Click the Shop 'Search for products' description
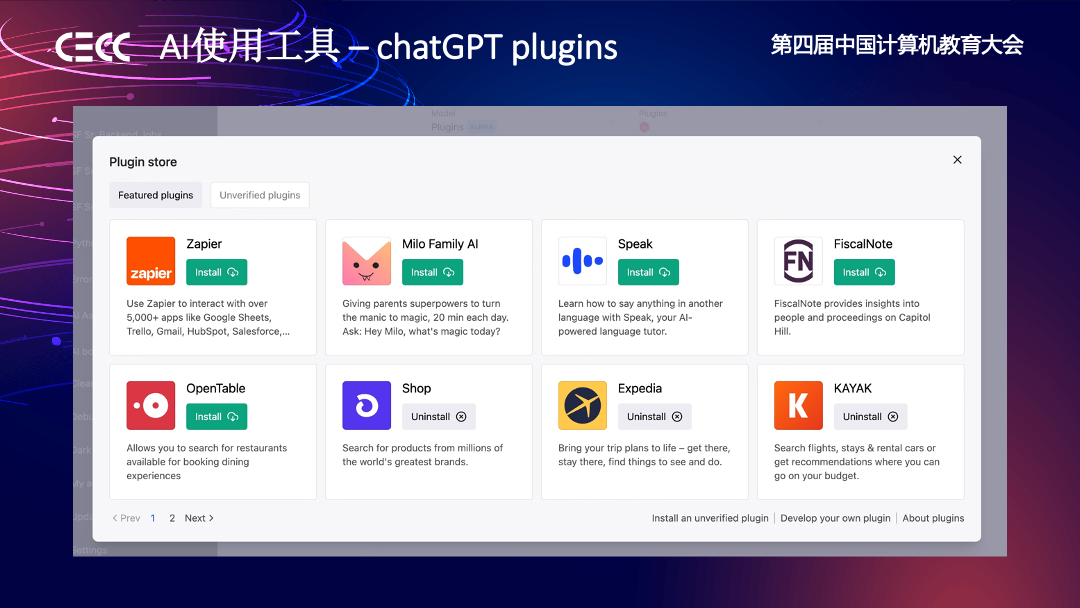The image size is (1080, 608). 423,454
